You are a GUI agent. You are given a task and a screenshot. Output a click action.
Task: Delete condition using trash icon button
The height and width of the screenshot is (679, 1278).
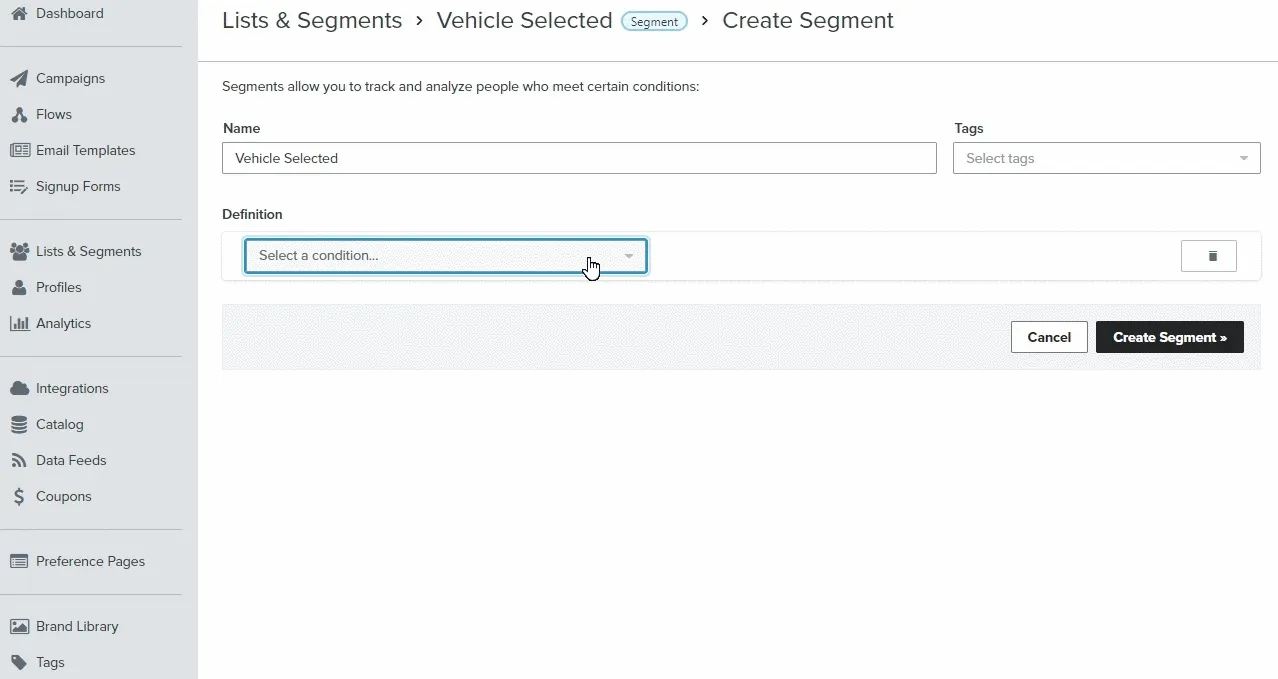(1208, 256)
